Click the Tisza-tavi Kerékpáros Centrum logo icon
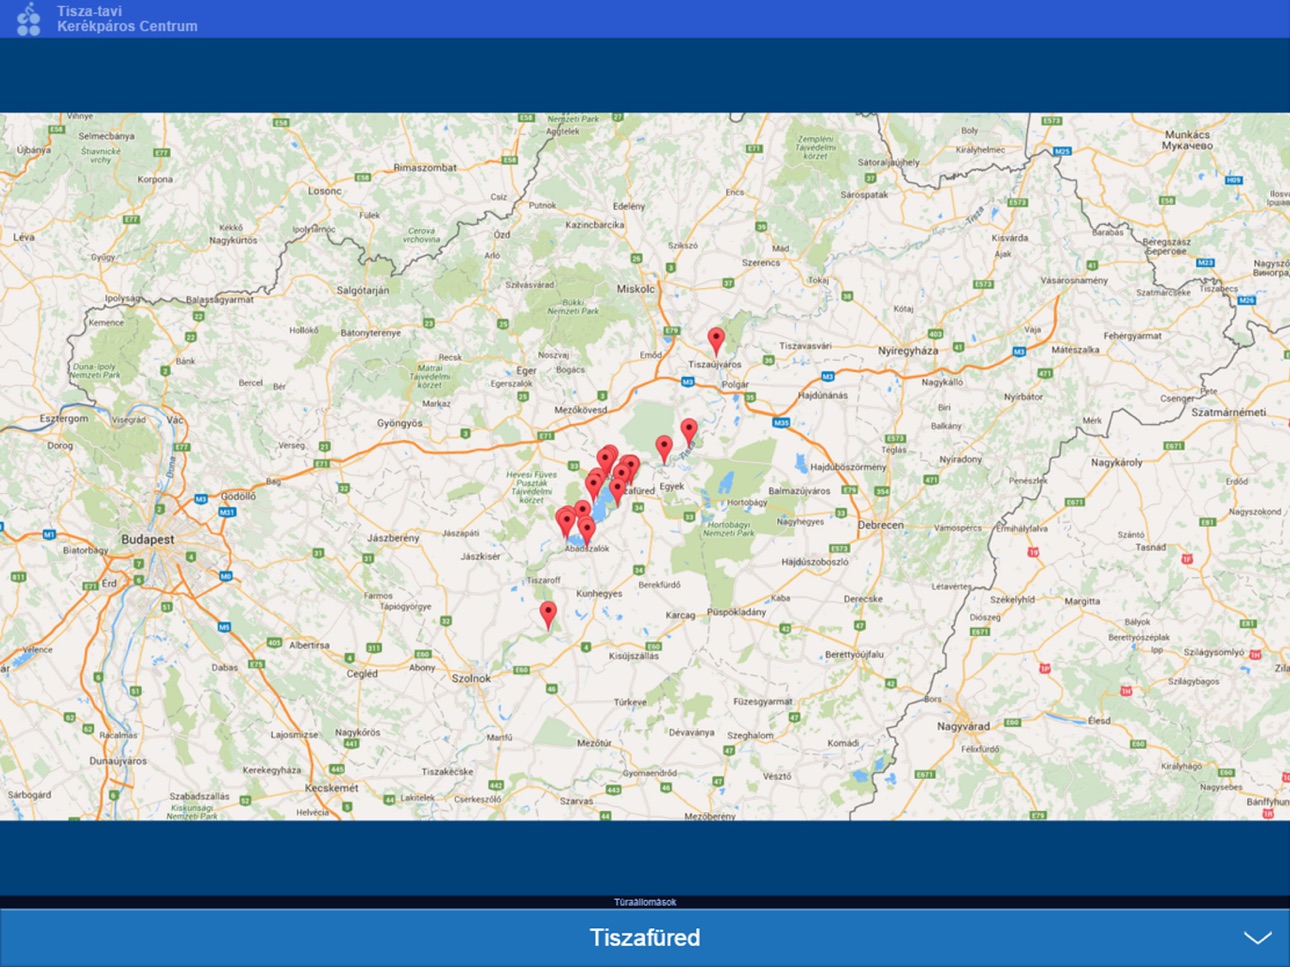 pyautogui.click(x=29, y=19)
